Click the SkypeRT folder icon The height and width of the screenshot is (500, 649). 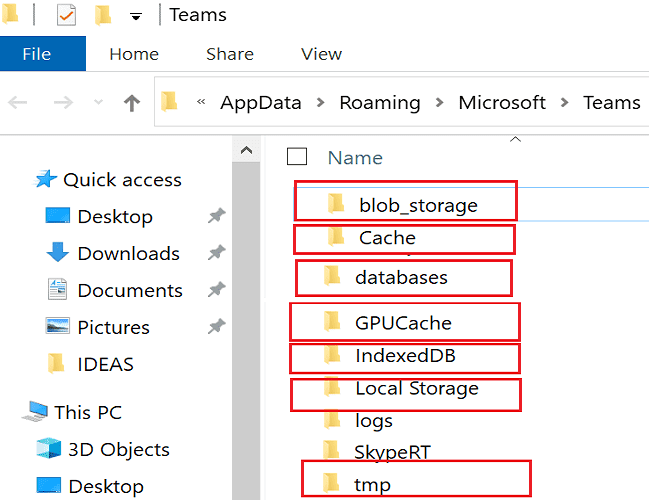(331, 450)
